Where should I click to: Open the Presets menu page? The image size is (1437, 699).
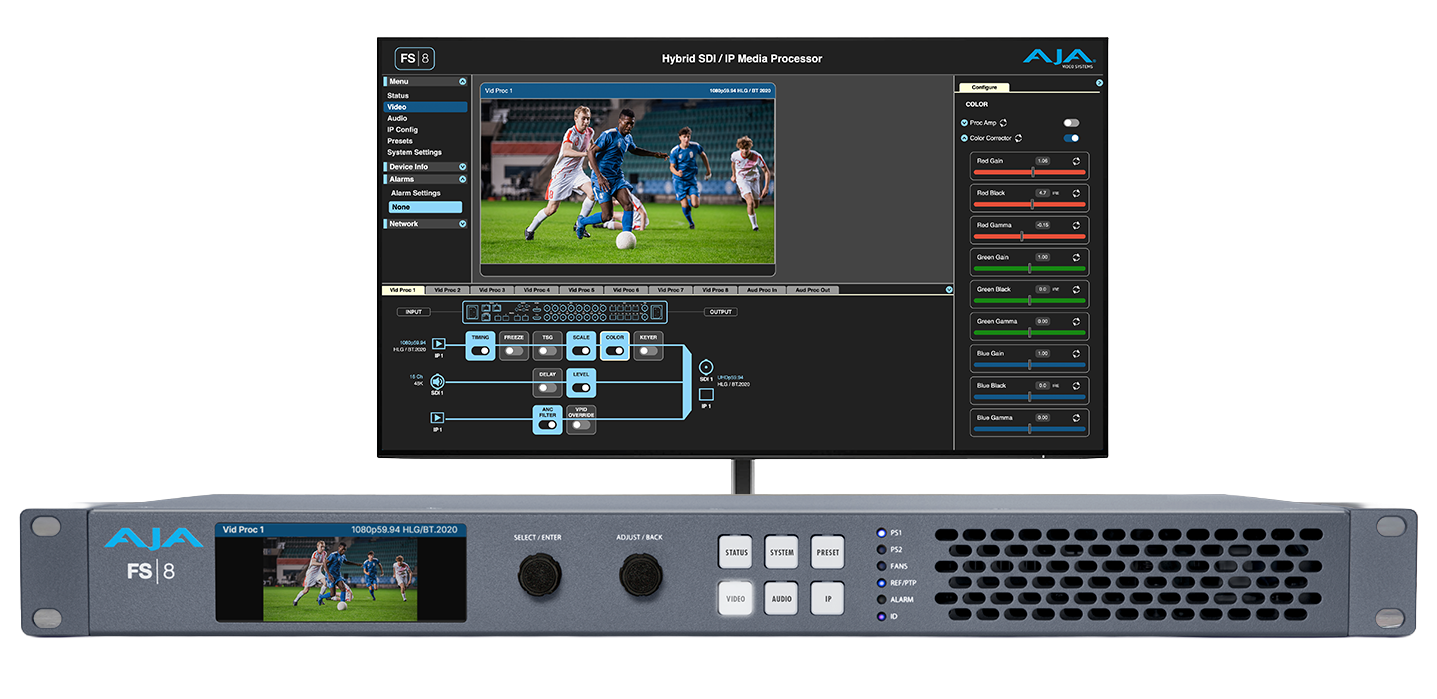tap(400, 141)
